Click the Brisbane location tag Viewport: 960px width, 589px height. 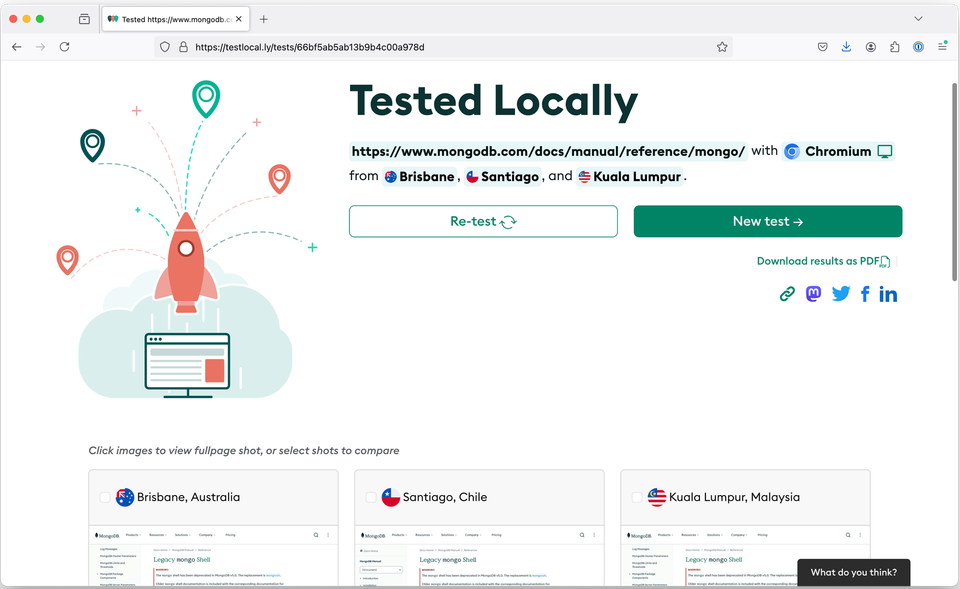click(x=420, y=177)
